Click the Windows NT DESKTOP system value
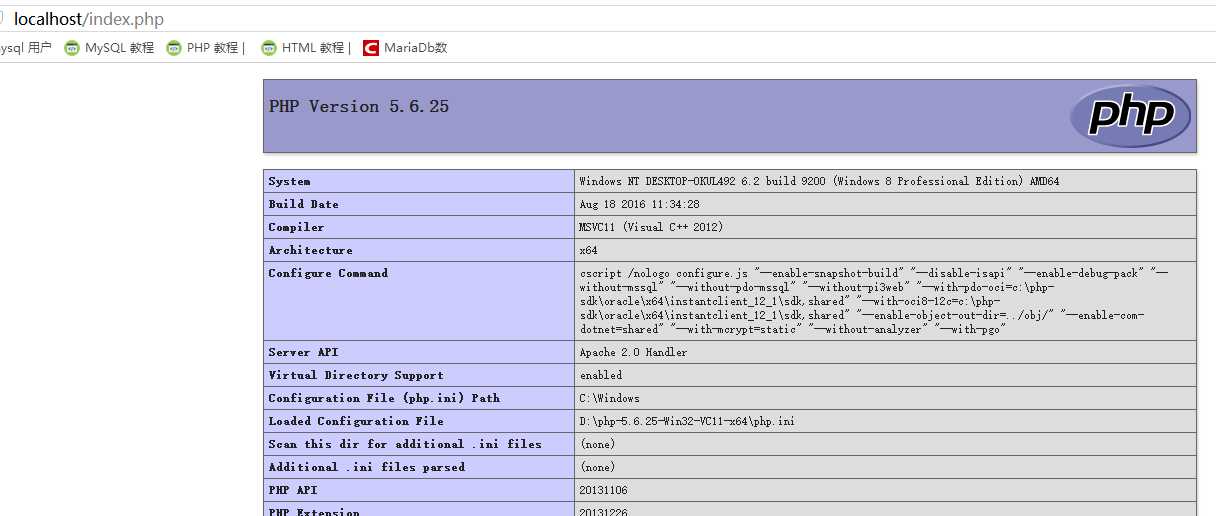 tap(819, 182)
